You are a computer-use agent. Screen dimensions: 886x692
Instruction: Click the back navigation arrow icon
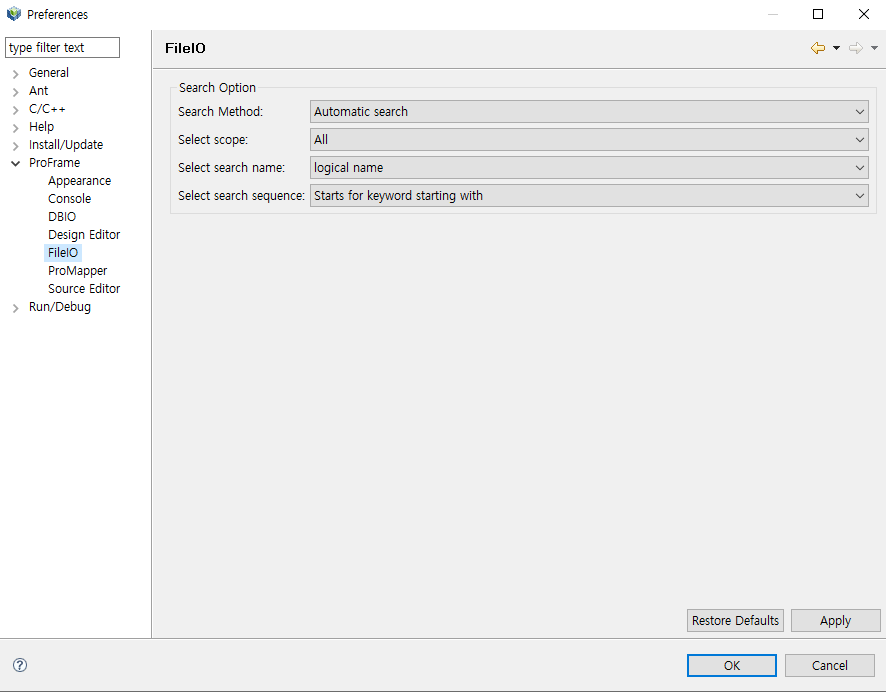coord(818,48)
